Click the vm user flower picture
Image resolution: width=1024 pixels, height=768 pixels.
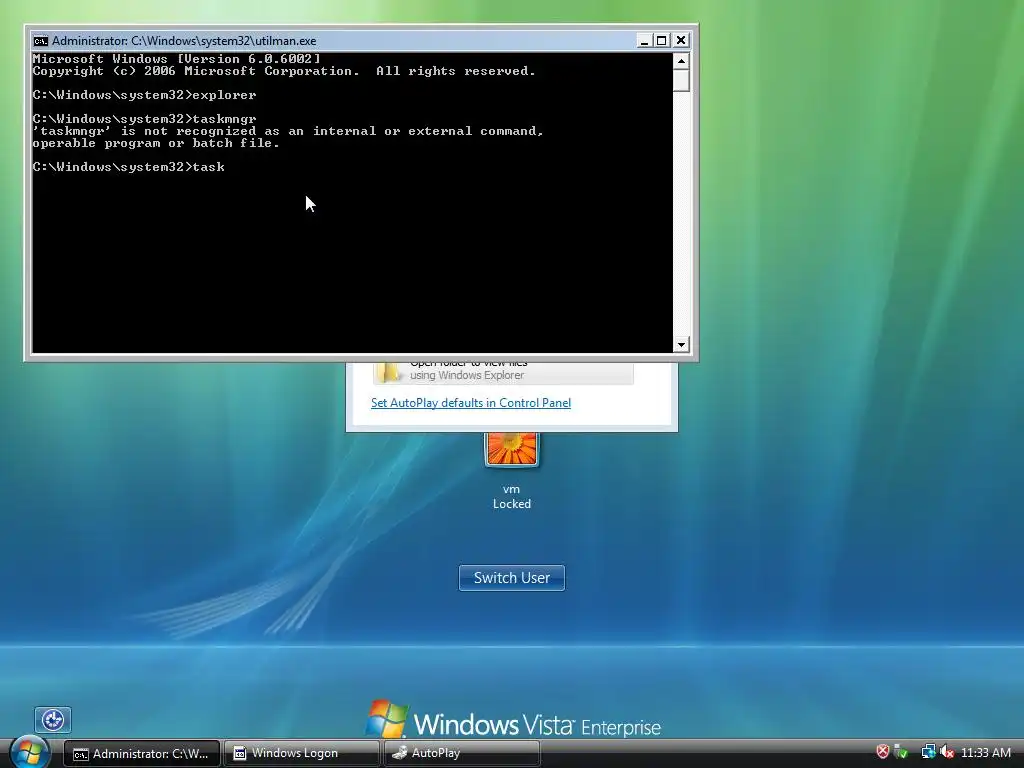tap(511, 449)
